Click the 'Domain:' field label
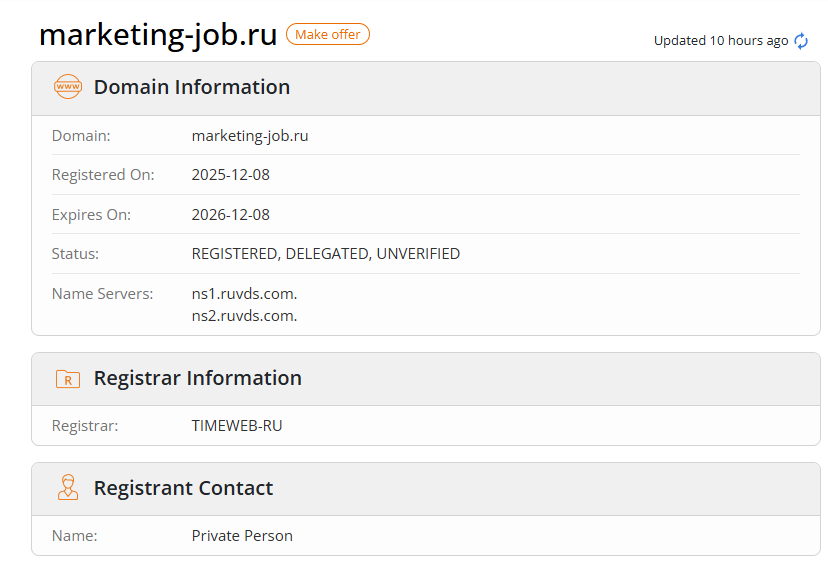Screen dimensions: 828x568 tap(81, 136)
